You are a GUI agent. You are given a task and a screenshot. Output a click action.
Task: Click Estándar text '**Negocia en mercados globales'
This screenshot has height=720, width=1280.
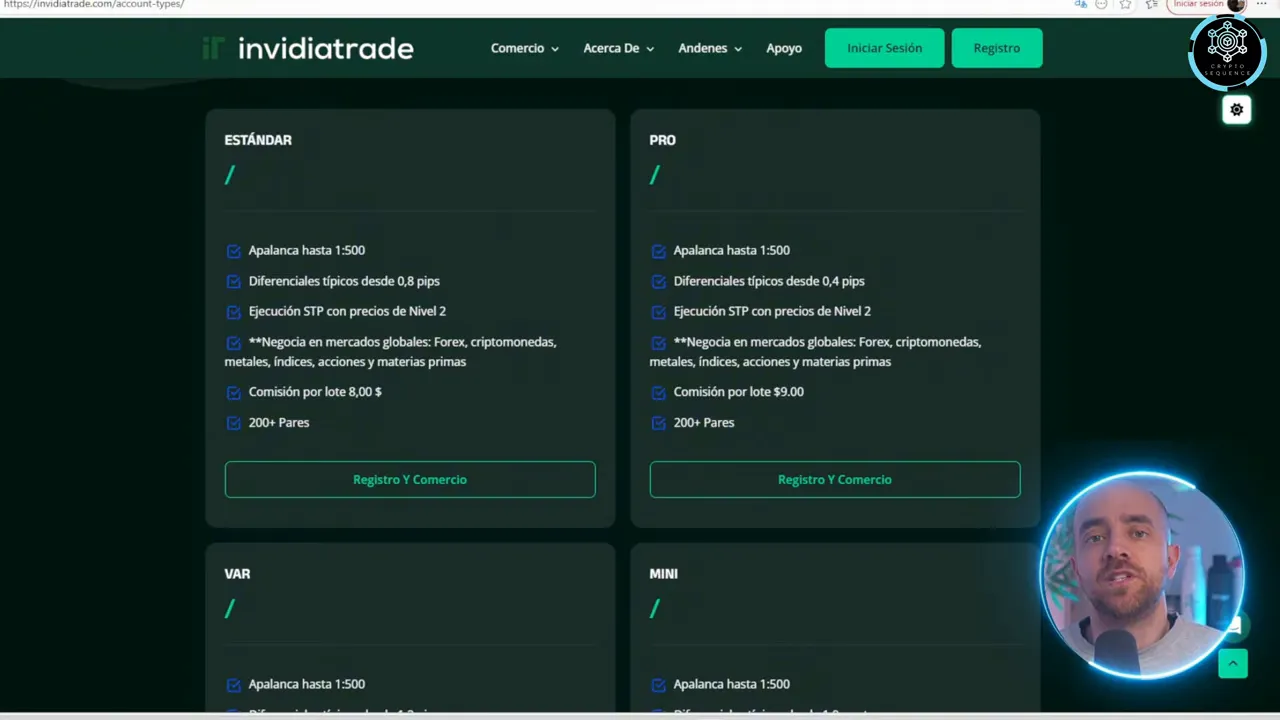338,342
